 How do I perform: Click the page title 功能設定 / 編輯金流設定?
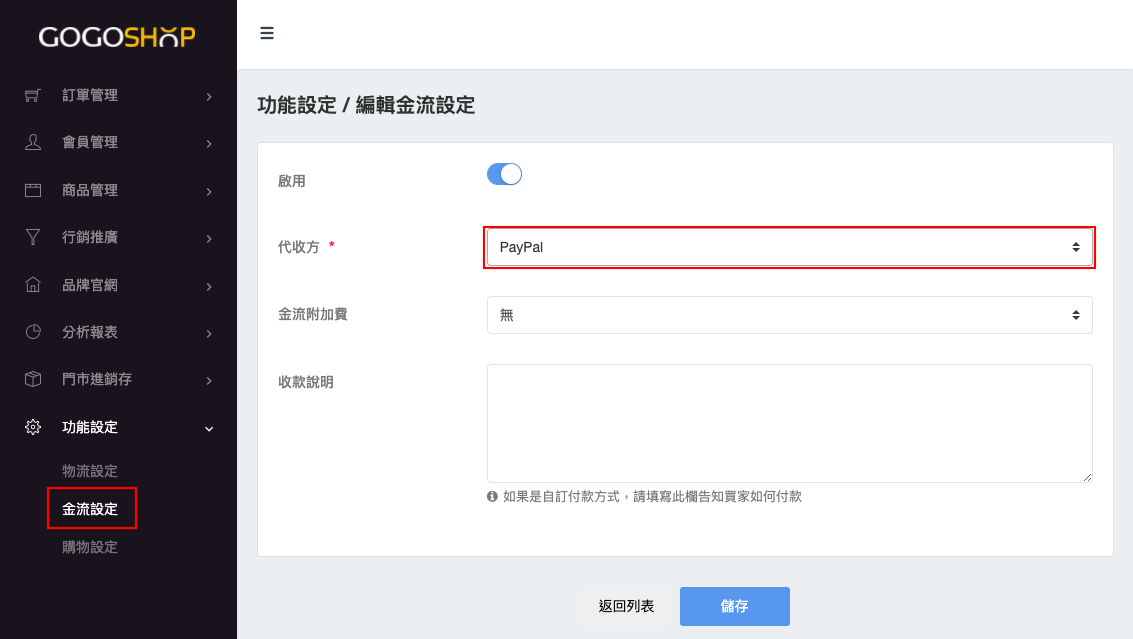pos(366,106)
